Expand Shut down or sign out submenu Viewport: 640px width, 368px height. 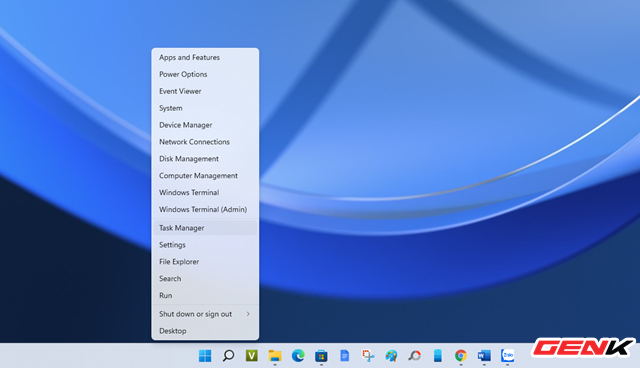click(205, 314)
